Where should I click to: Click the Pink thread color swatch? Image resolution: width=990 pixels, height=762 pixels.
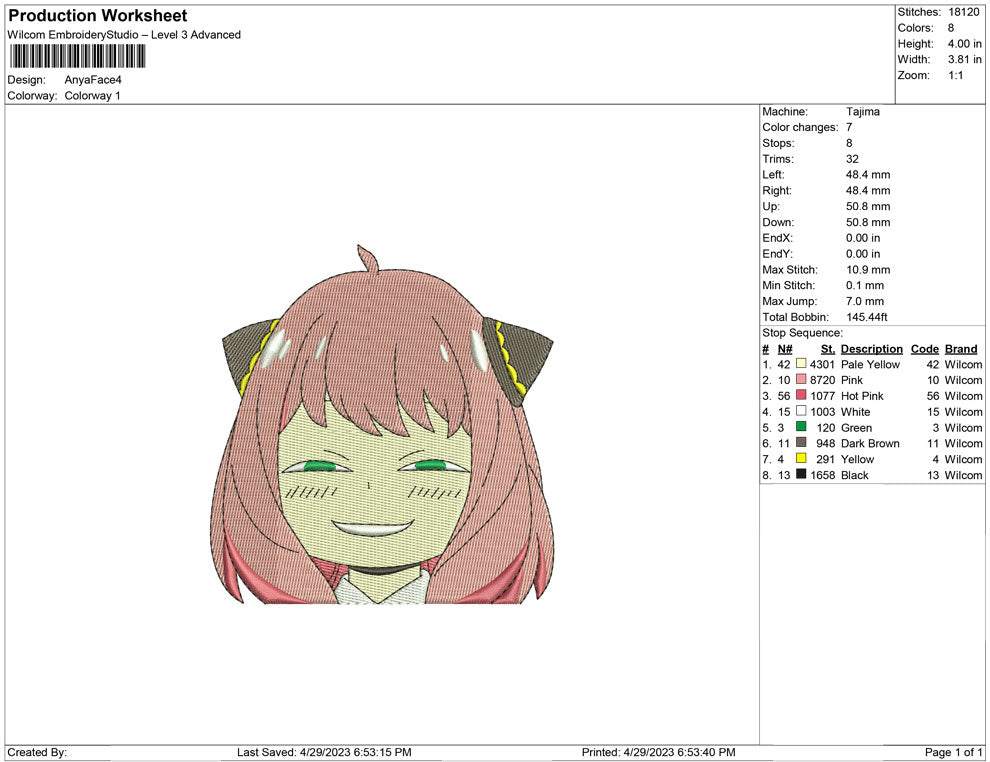tap(801, 379)
